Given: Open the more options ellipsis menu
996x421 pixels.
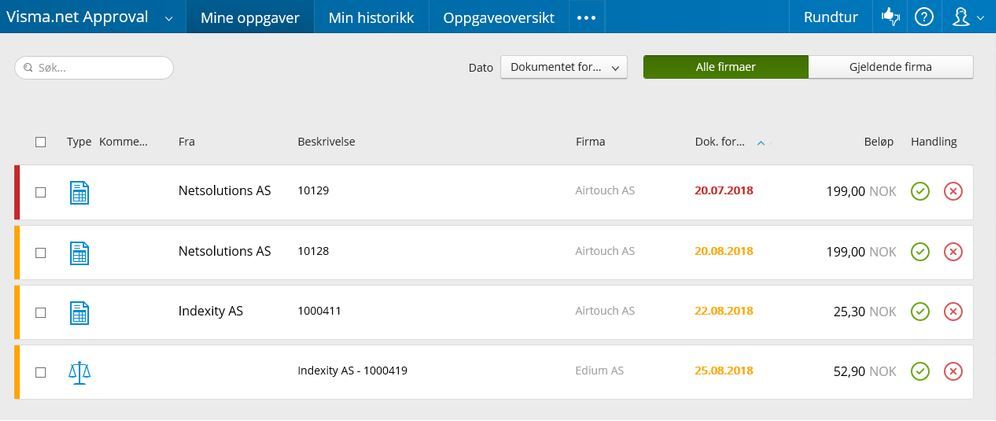Looking at the screenshot, I should pos(586,18).
